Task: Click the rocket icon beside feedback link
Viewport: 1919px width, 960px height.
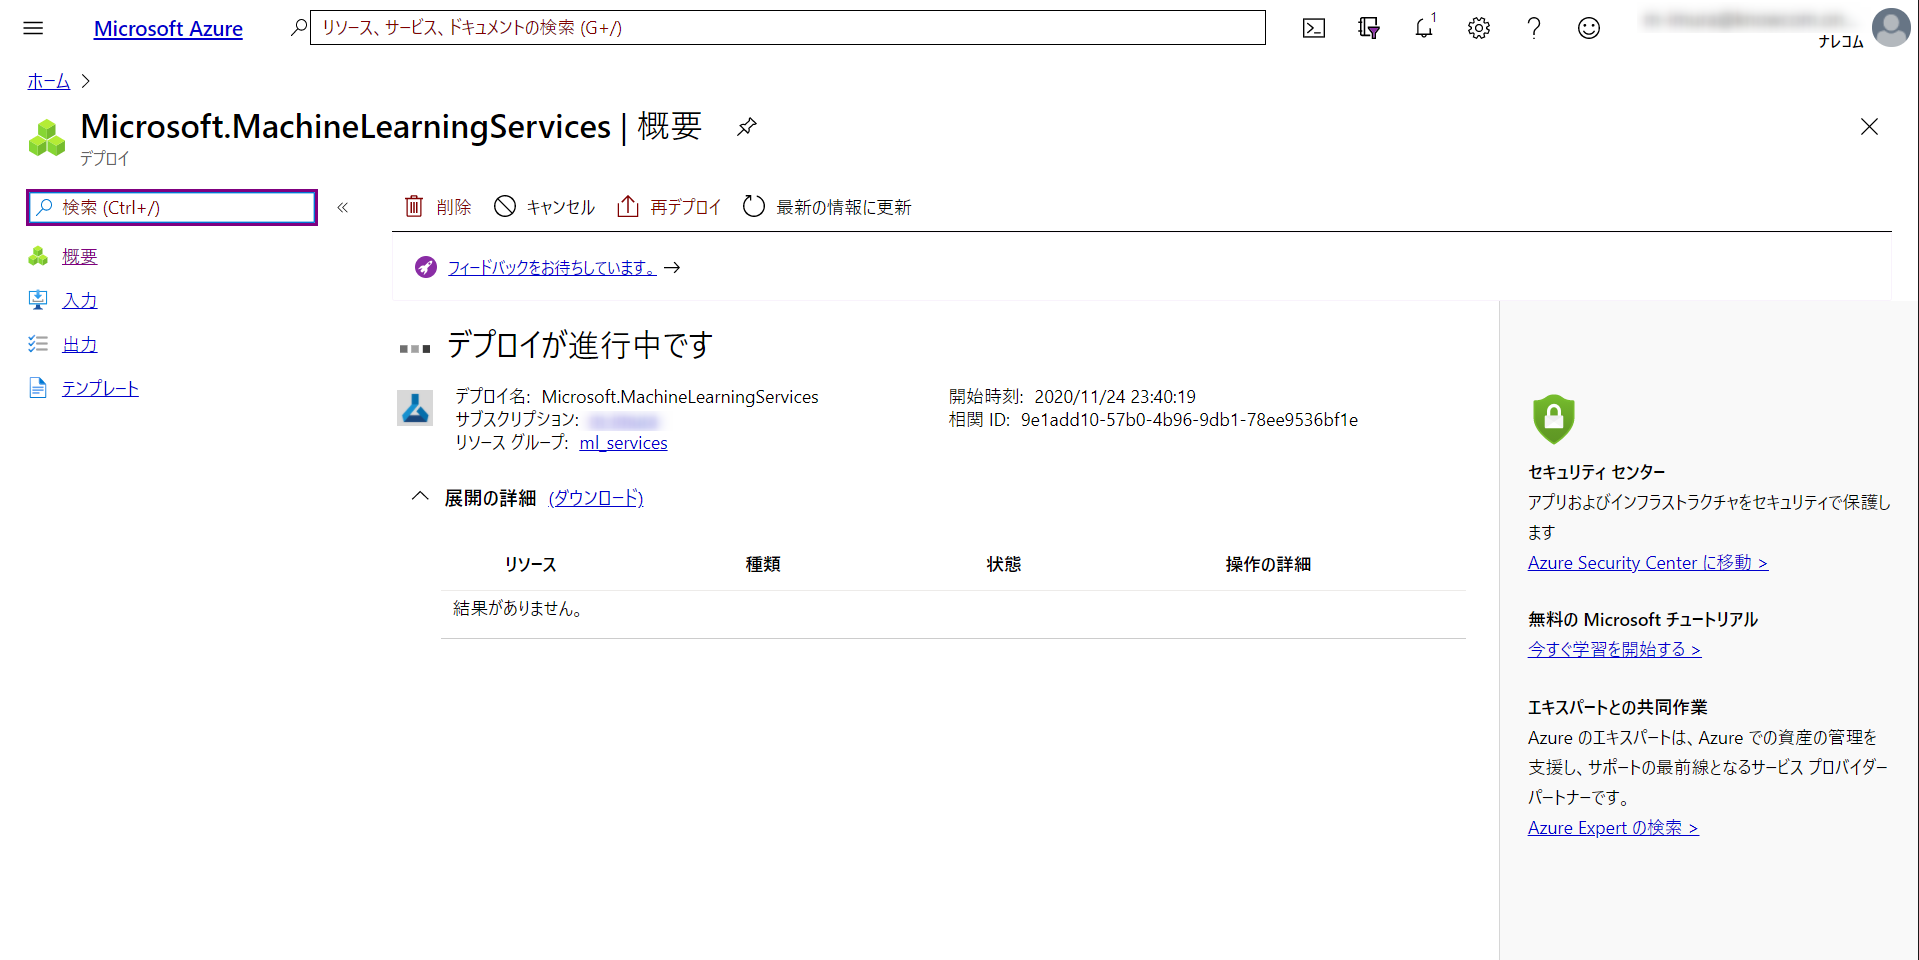Action: [x=426, y=267]
